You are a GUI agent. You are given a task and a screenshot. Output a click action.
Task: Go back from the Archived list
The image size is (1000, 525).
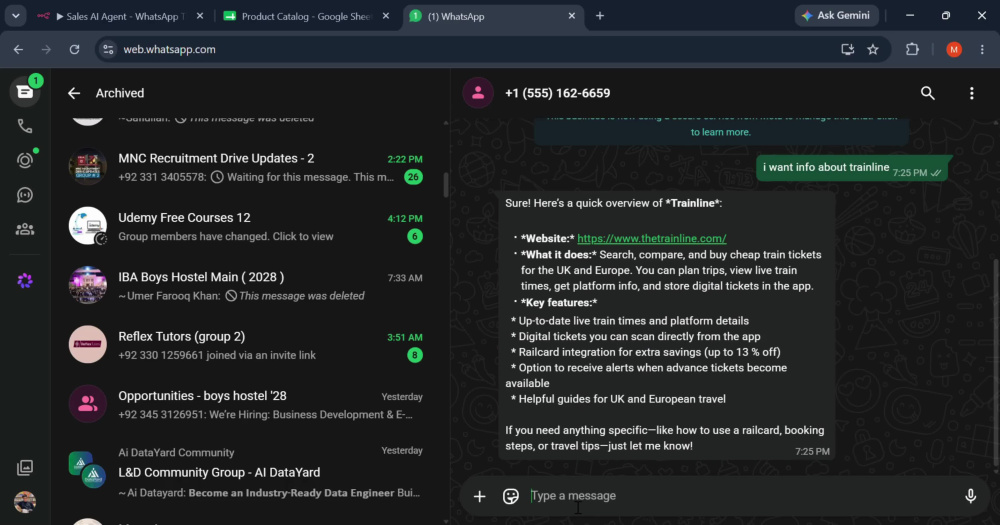coord(74,93)
